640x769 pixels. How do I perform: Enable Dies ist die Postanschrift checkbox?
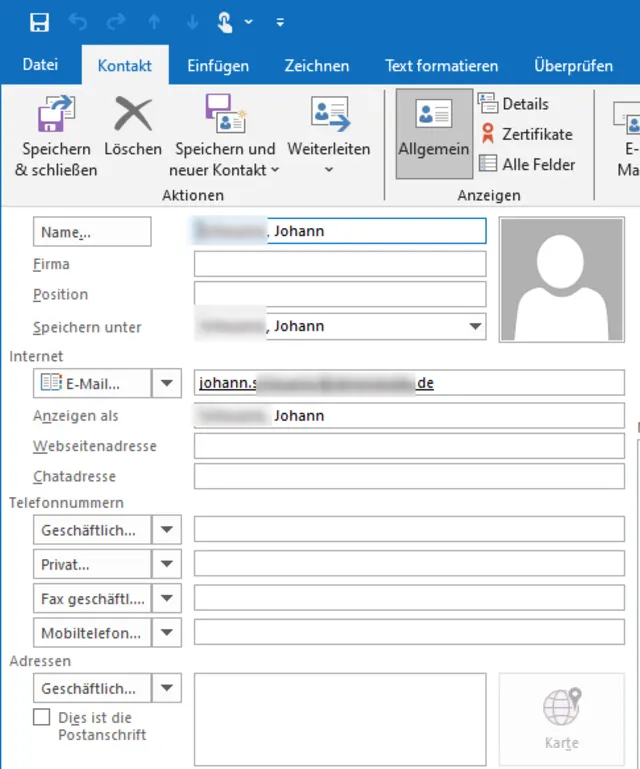click(x=42, y=717)
